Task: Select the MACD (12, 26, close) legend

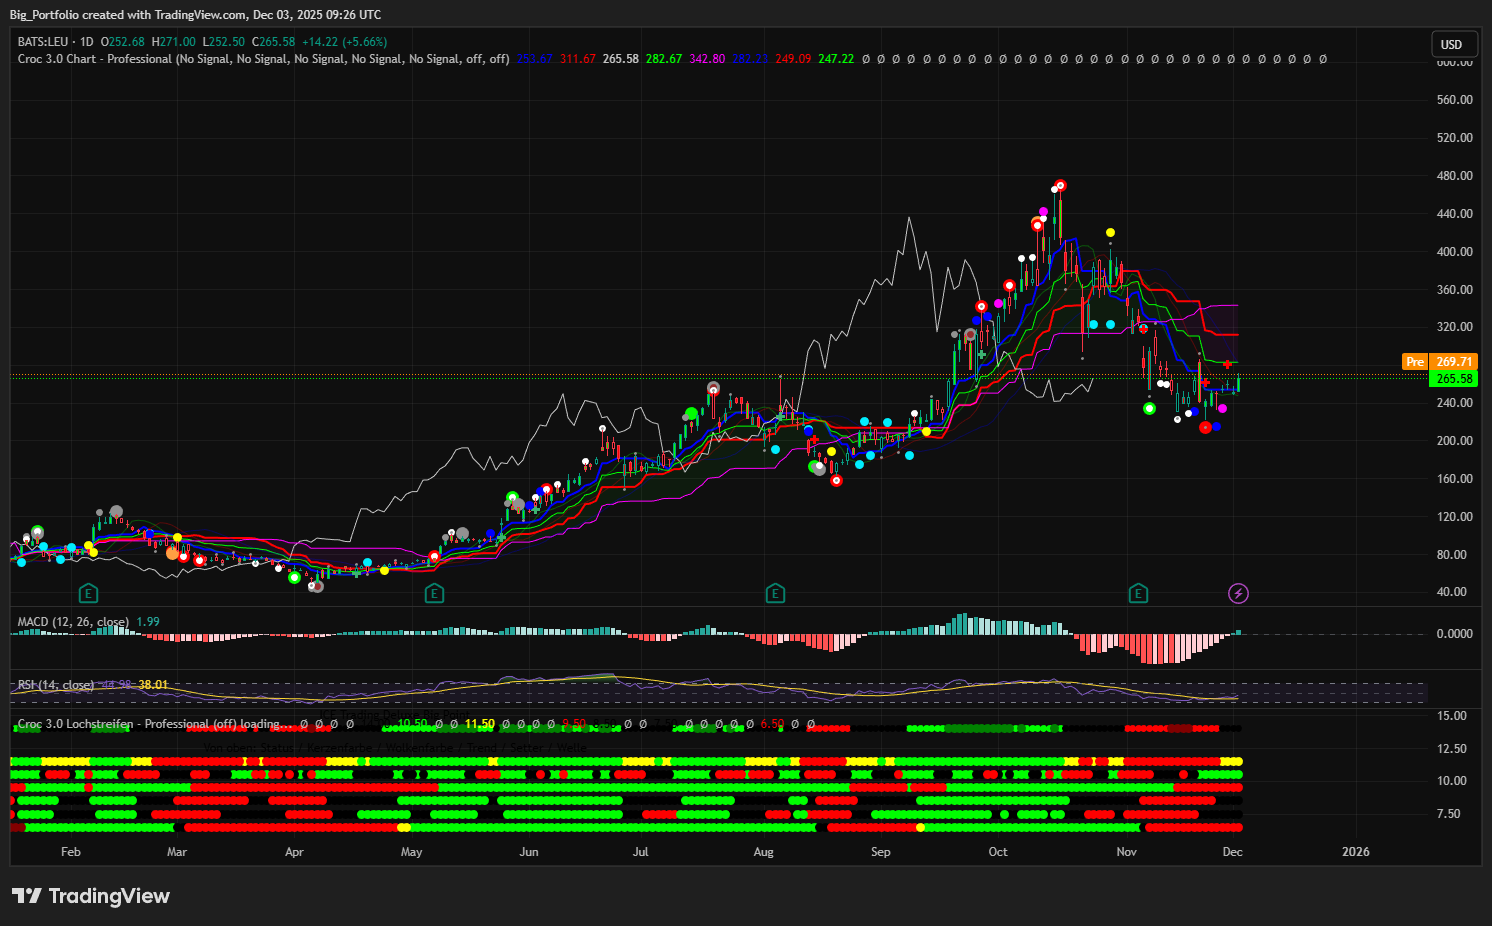Action: click(73, 622)
